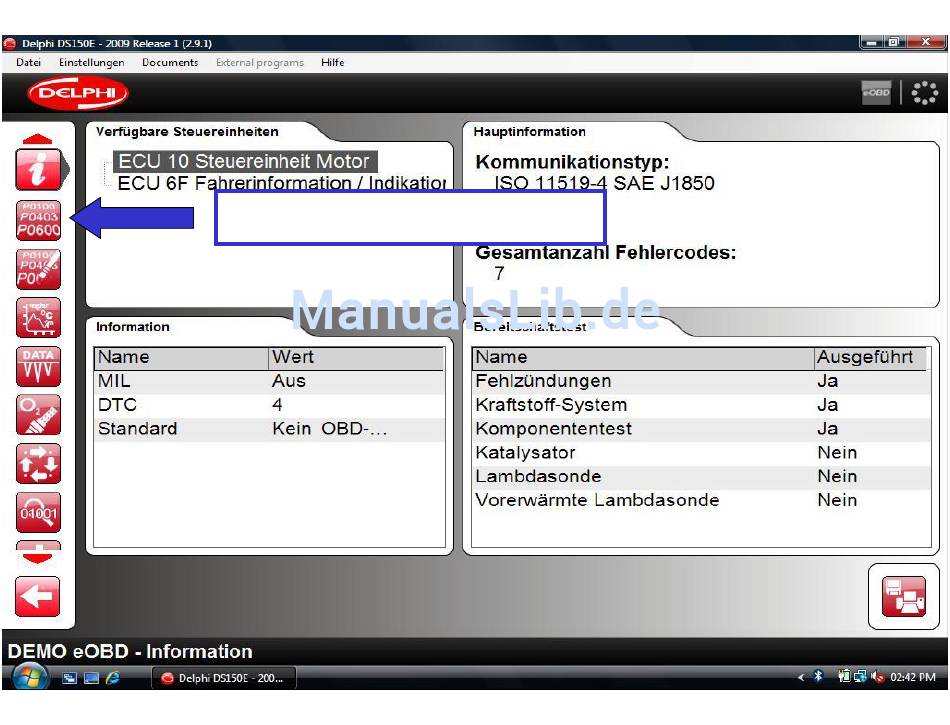This screenshot has height=725, width=950.
Task: Select the Standard row label
Action: click(138, 429)
